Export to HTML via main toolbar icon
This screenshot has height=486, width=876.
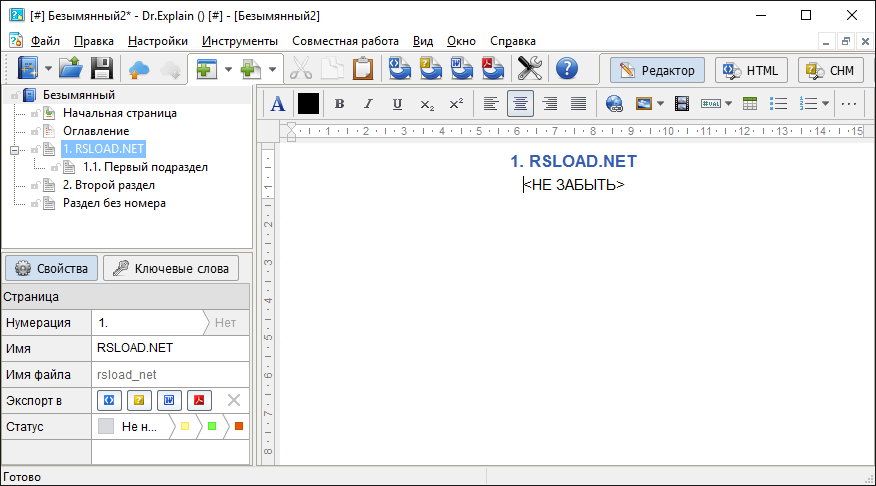click(399, 69)
